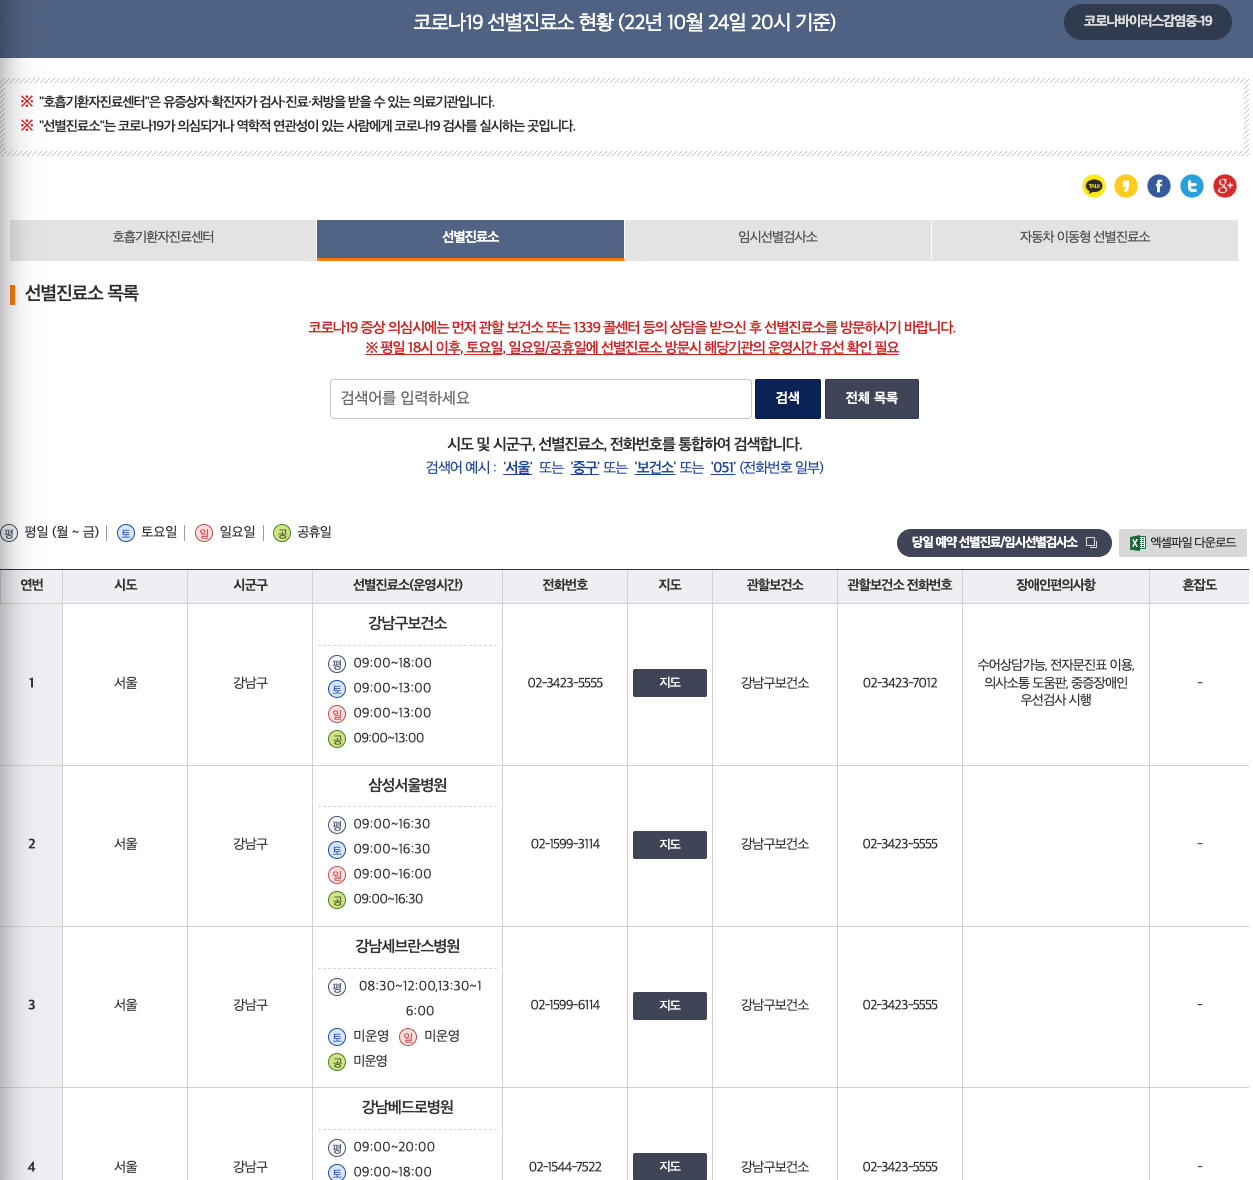The width and height of the screenshot is (1253, 1180).
Task: Share page on Google Plus
Action: (x=1225, y=186)
